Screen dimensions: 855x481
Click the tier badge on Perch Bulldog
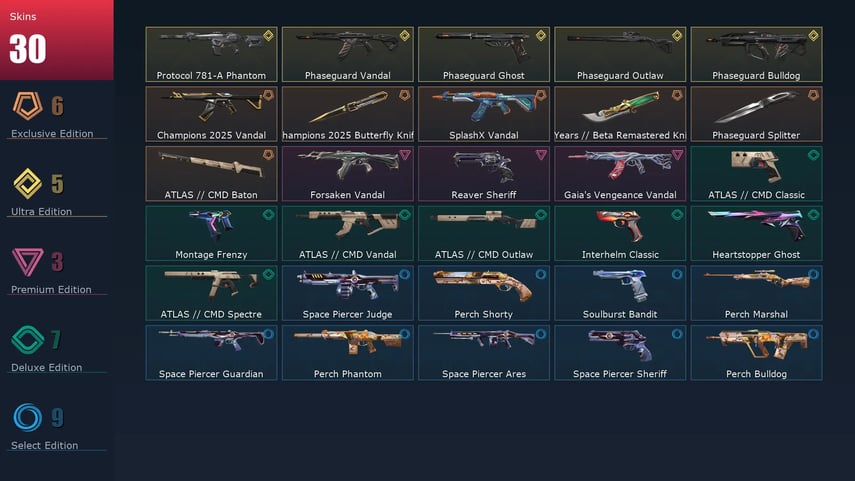coord(813,334)
